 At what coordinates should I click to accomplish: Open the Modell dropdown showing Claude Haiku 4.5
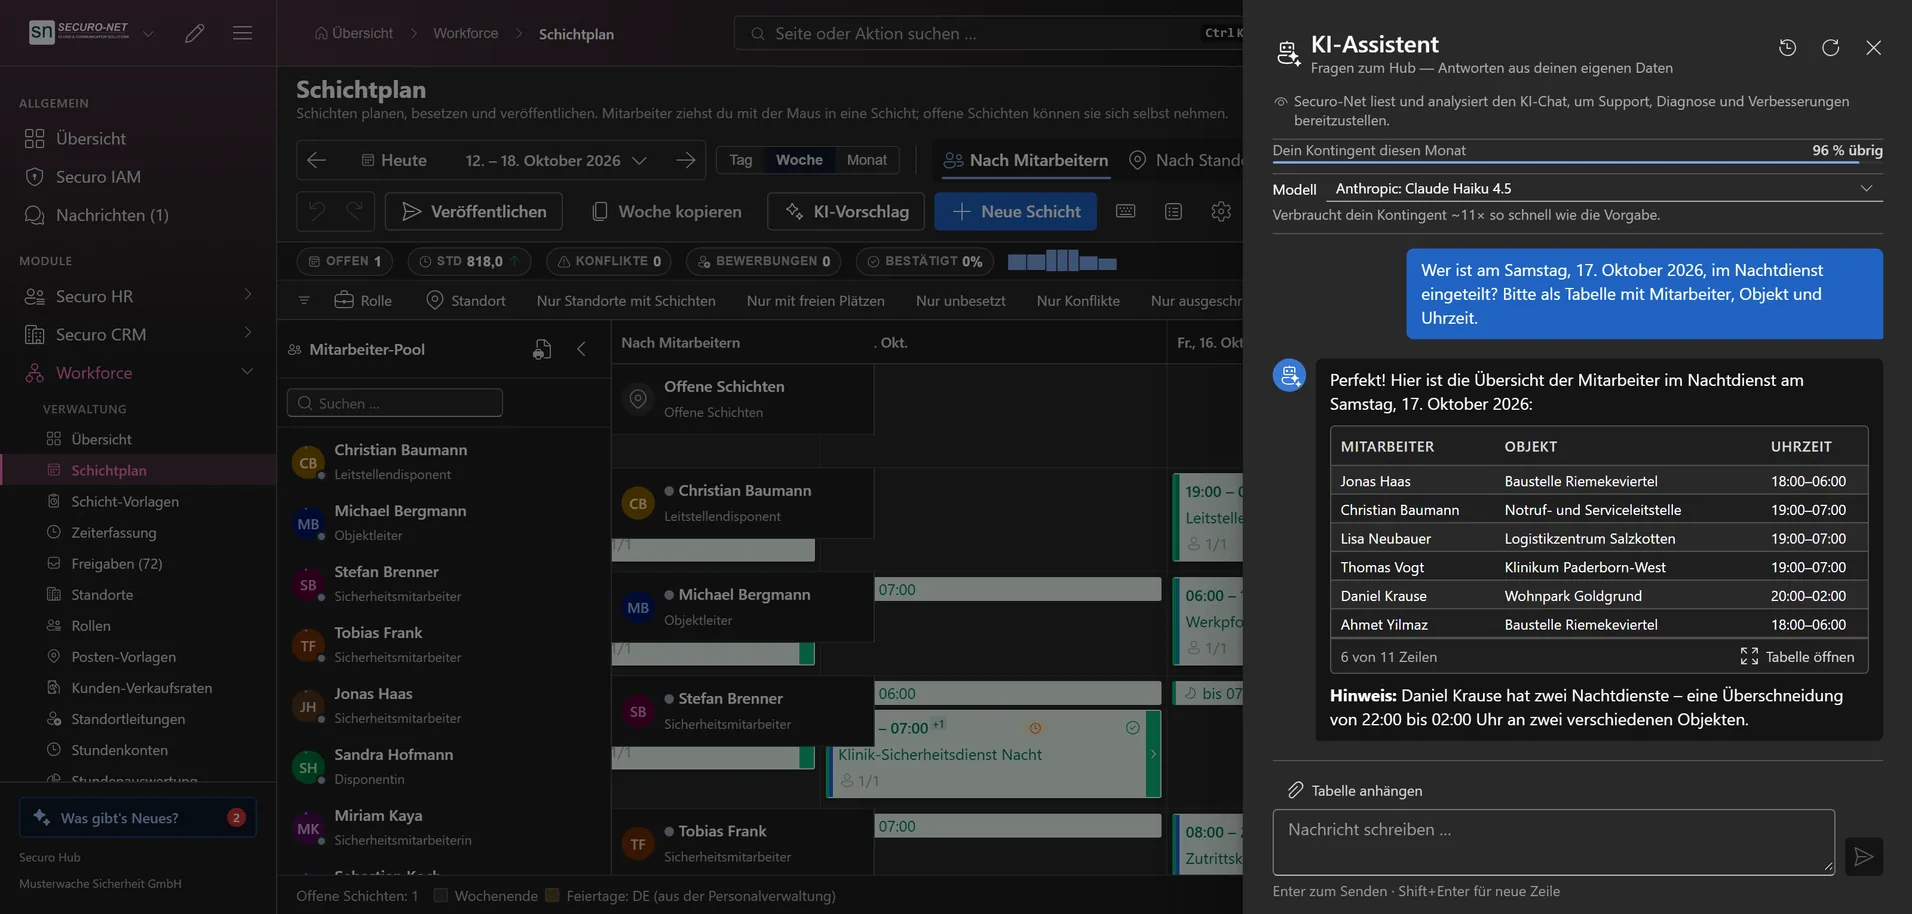coord(1604,188)
